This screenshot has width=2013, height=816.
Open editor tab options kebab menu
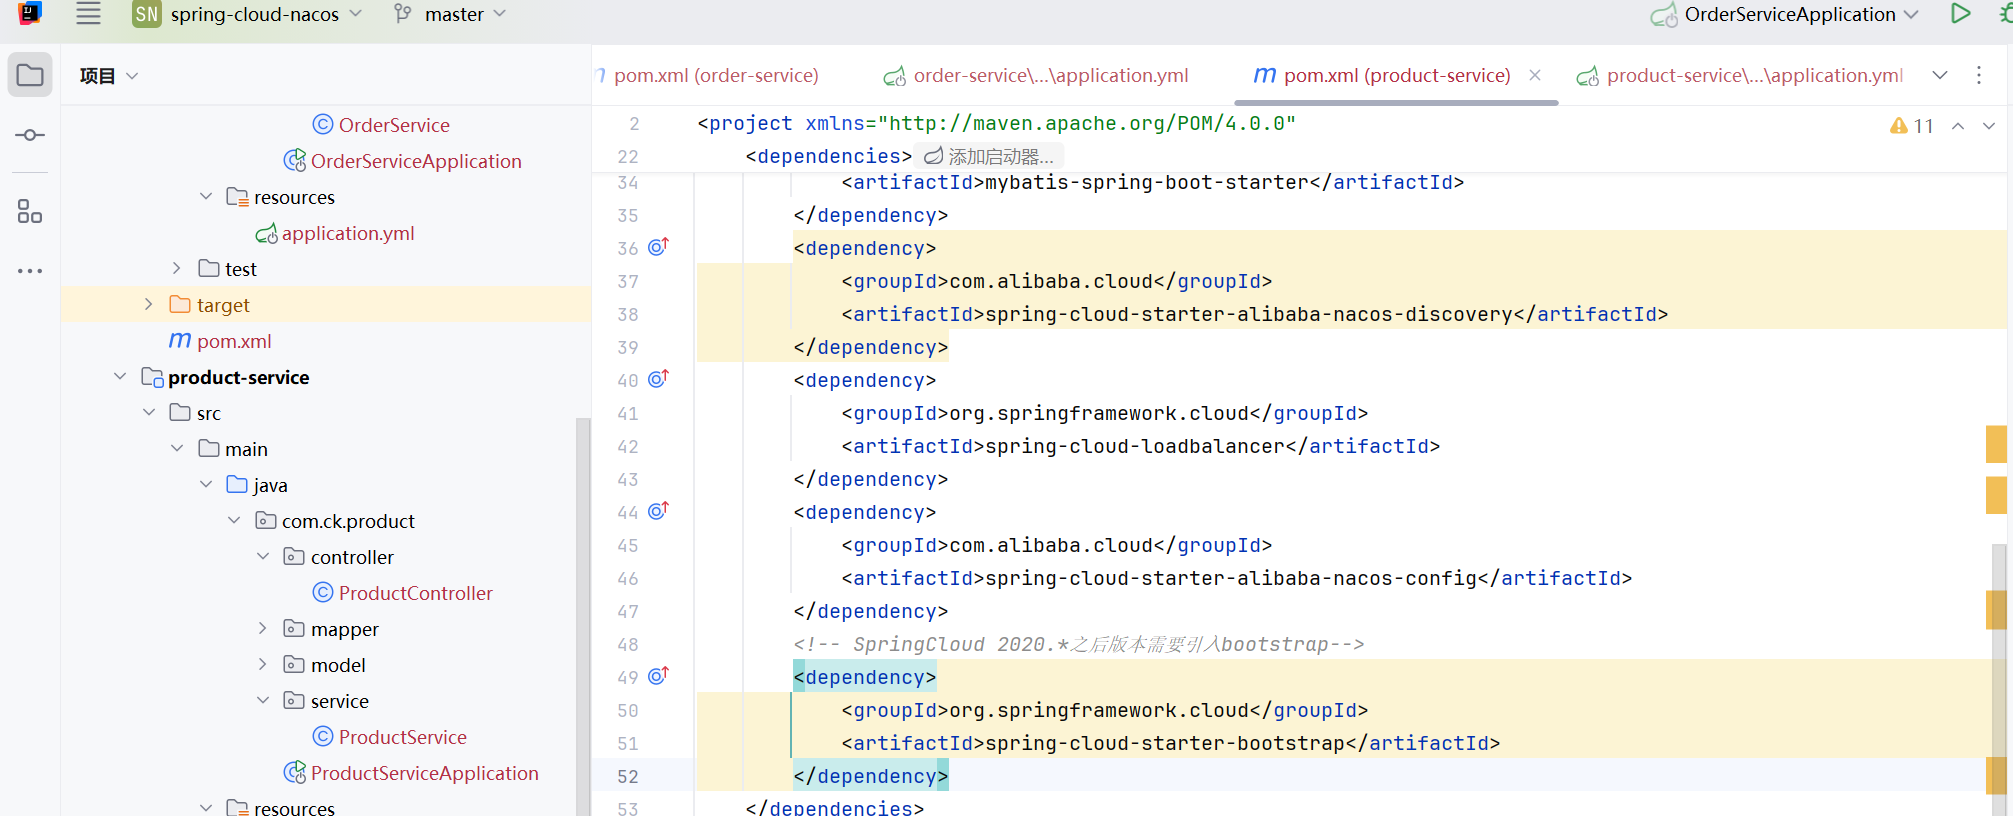[1979, 75]
